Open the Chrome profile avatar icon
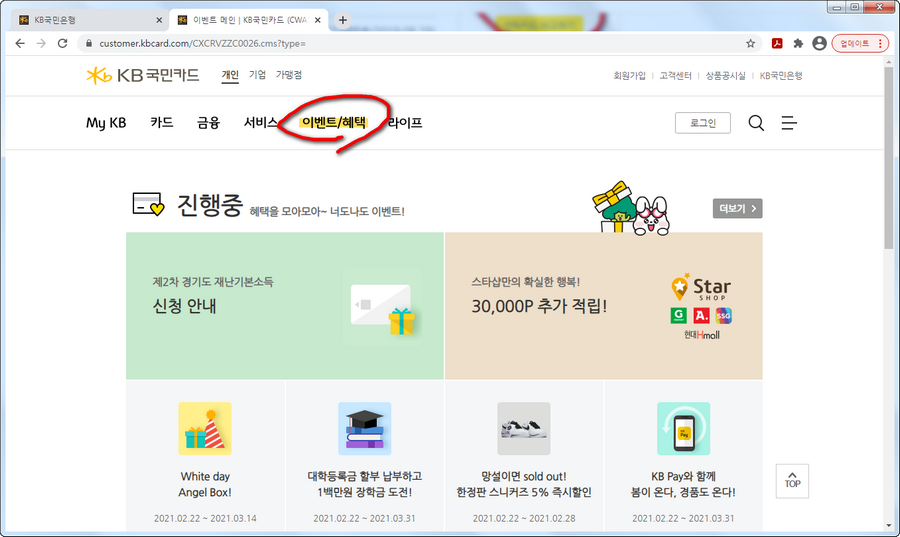Viewport: 900px width, 537px height. (x=819, y=44)
